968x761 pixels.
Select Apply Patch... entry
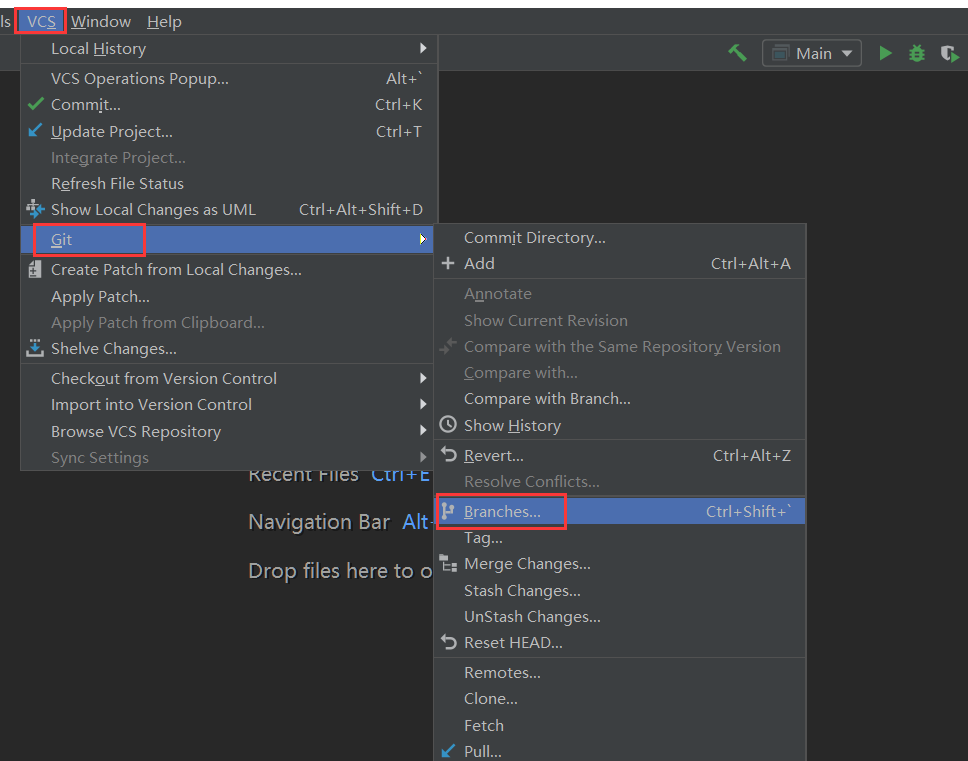pyautogui.click(x=229, y=297)
